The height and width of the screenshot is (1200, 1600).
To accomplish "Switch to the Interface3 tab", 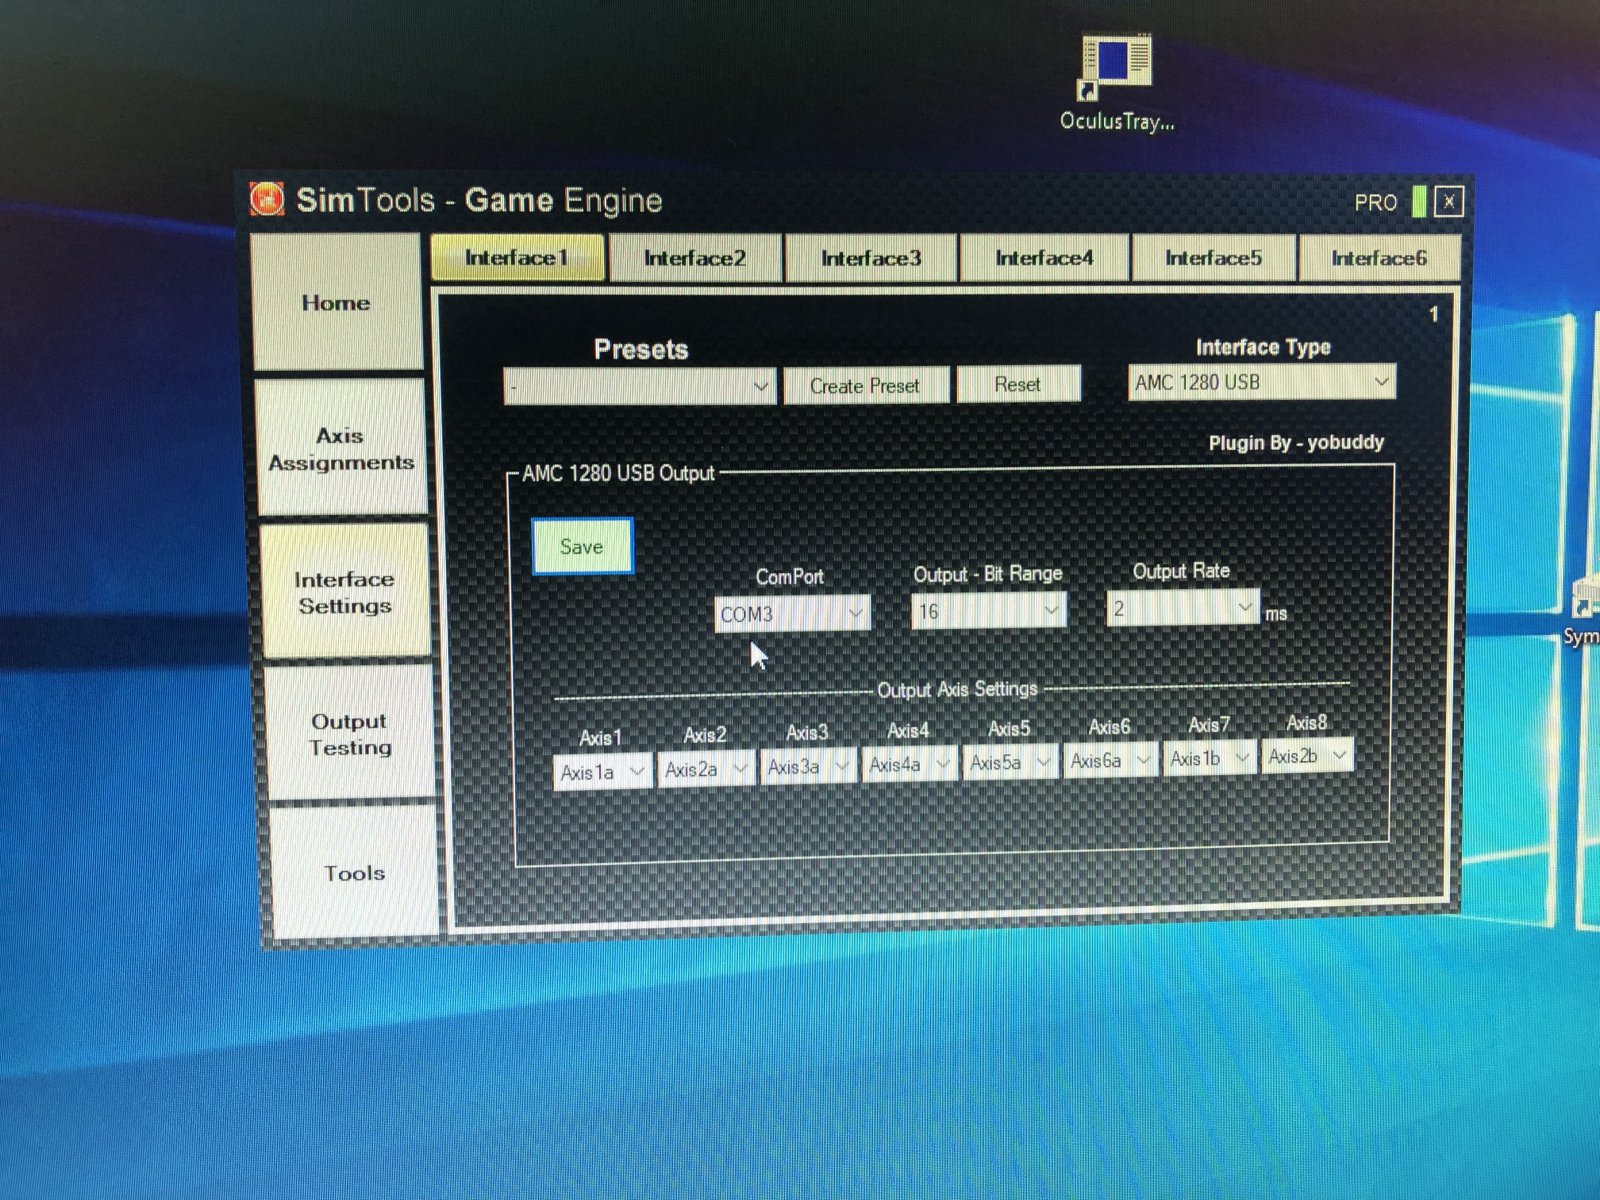I will coord(870,259).
